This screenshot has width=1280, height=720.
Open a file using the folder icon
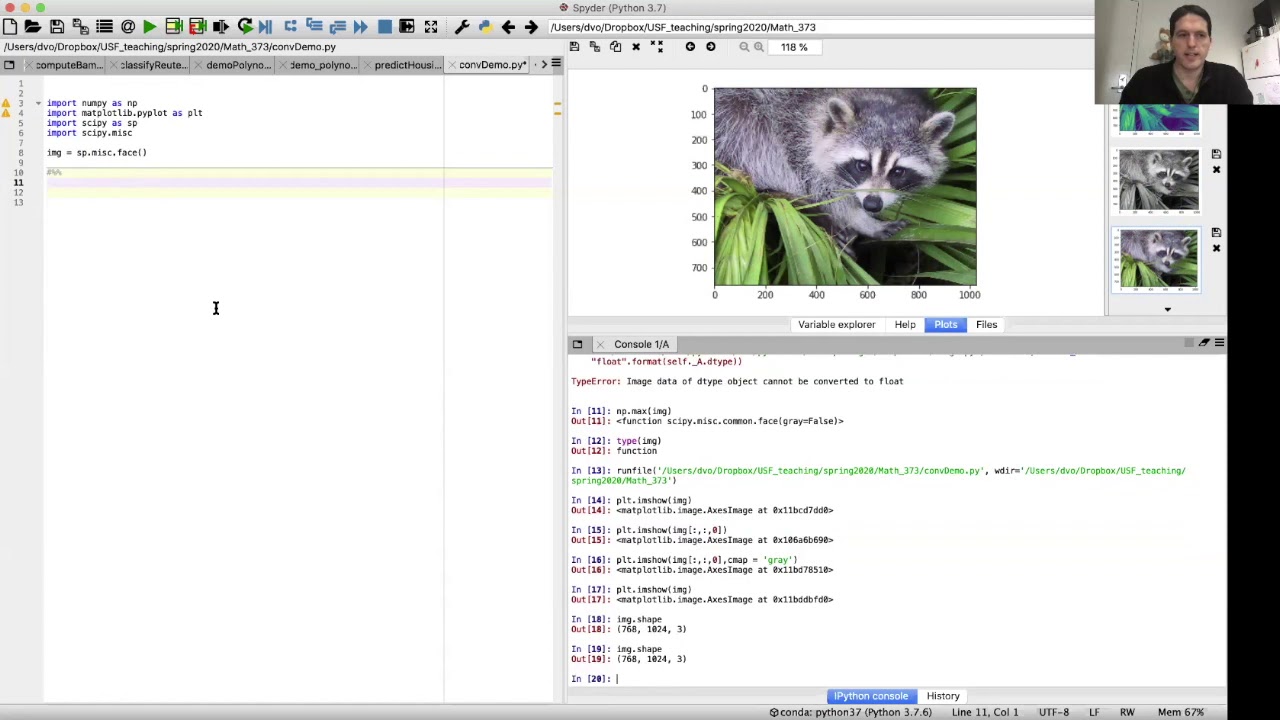[x=33, y=27]
